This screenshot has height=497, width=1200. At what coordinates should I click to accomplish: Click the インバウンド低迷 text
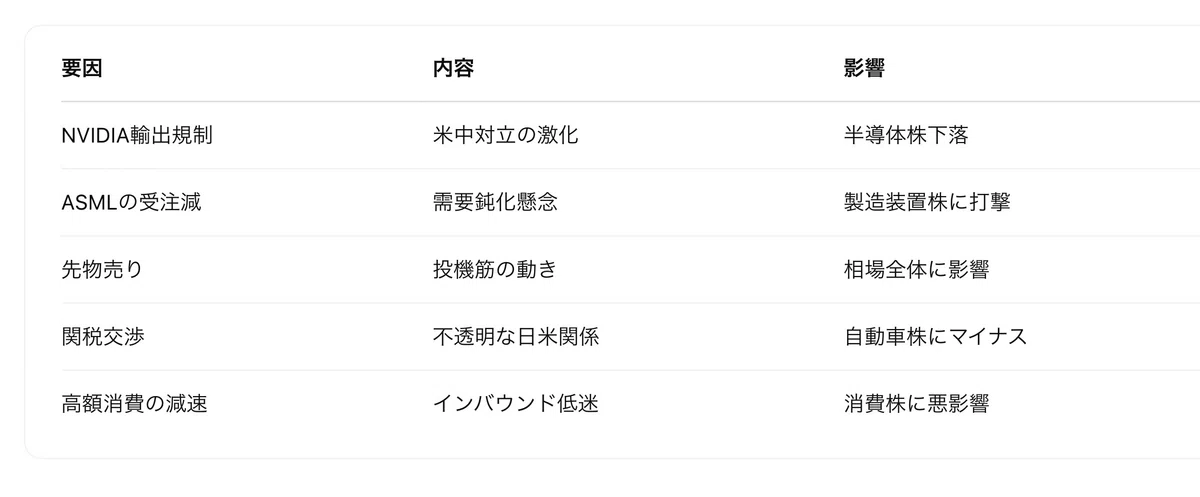[516, 404]
